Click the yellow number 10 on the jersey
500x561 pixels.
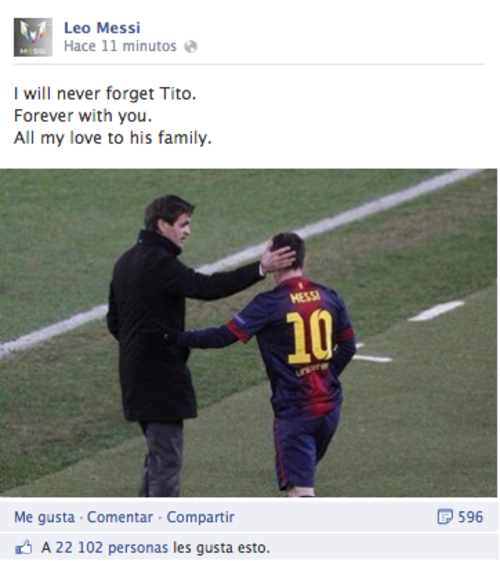tap(310, 337)
